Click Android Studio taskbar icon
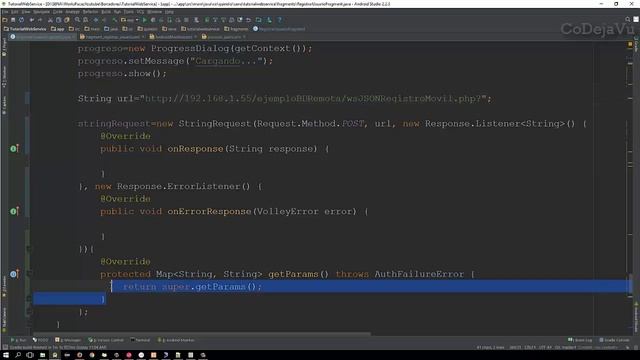Screen dimensions: 640x360 (55, 355)
